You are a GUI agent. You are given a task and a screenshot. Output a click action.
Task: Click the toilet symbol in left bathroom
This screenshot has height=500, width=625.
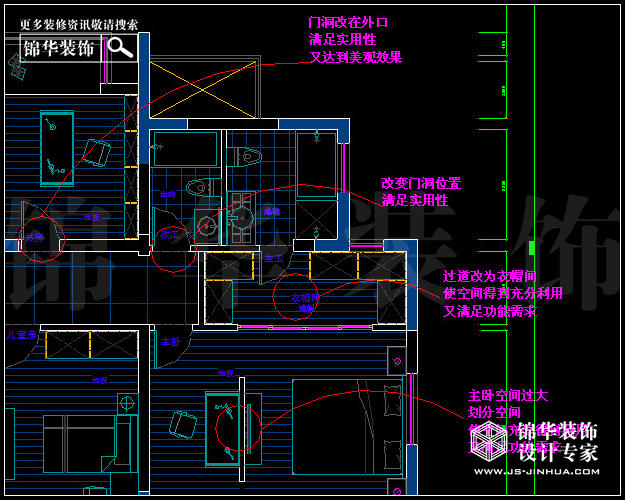click(x=198, y=187)
